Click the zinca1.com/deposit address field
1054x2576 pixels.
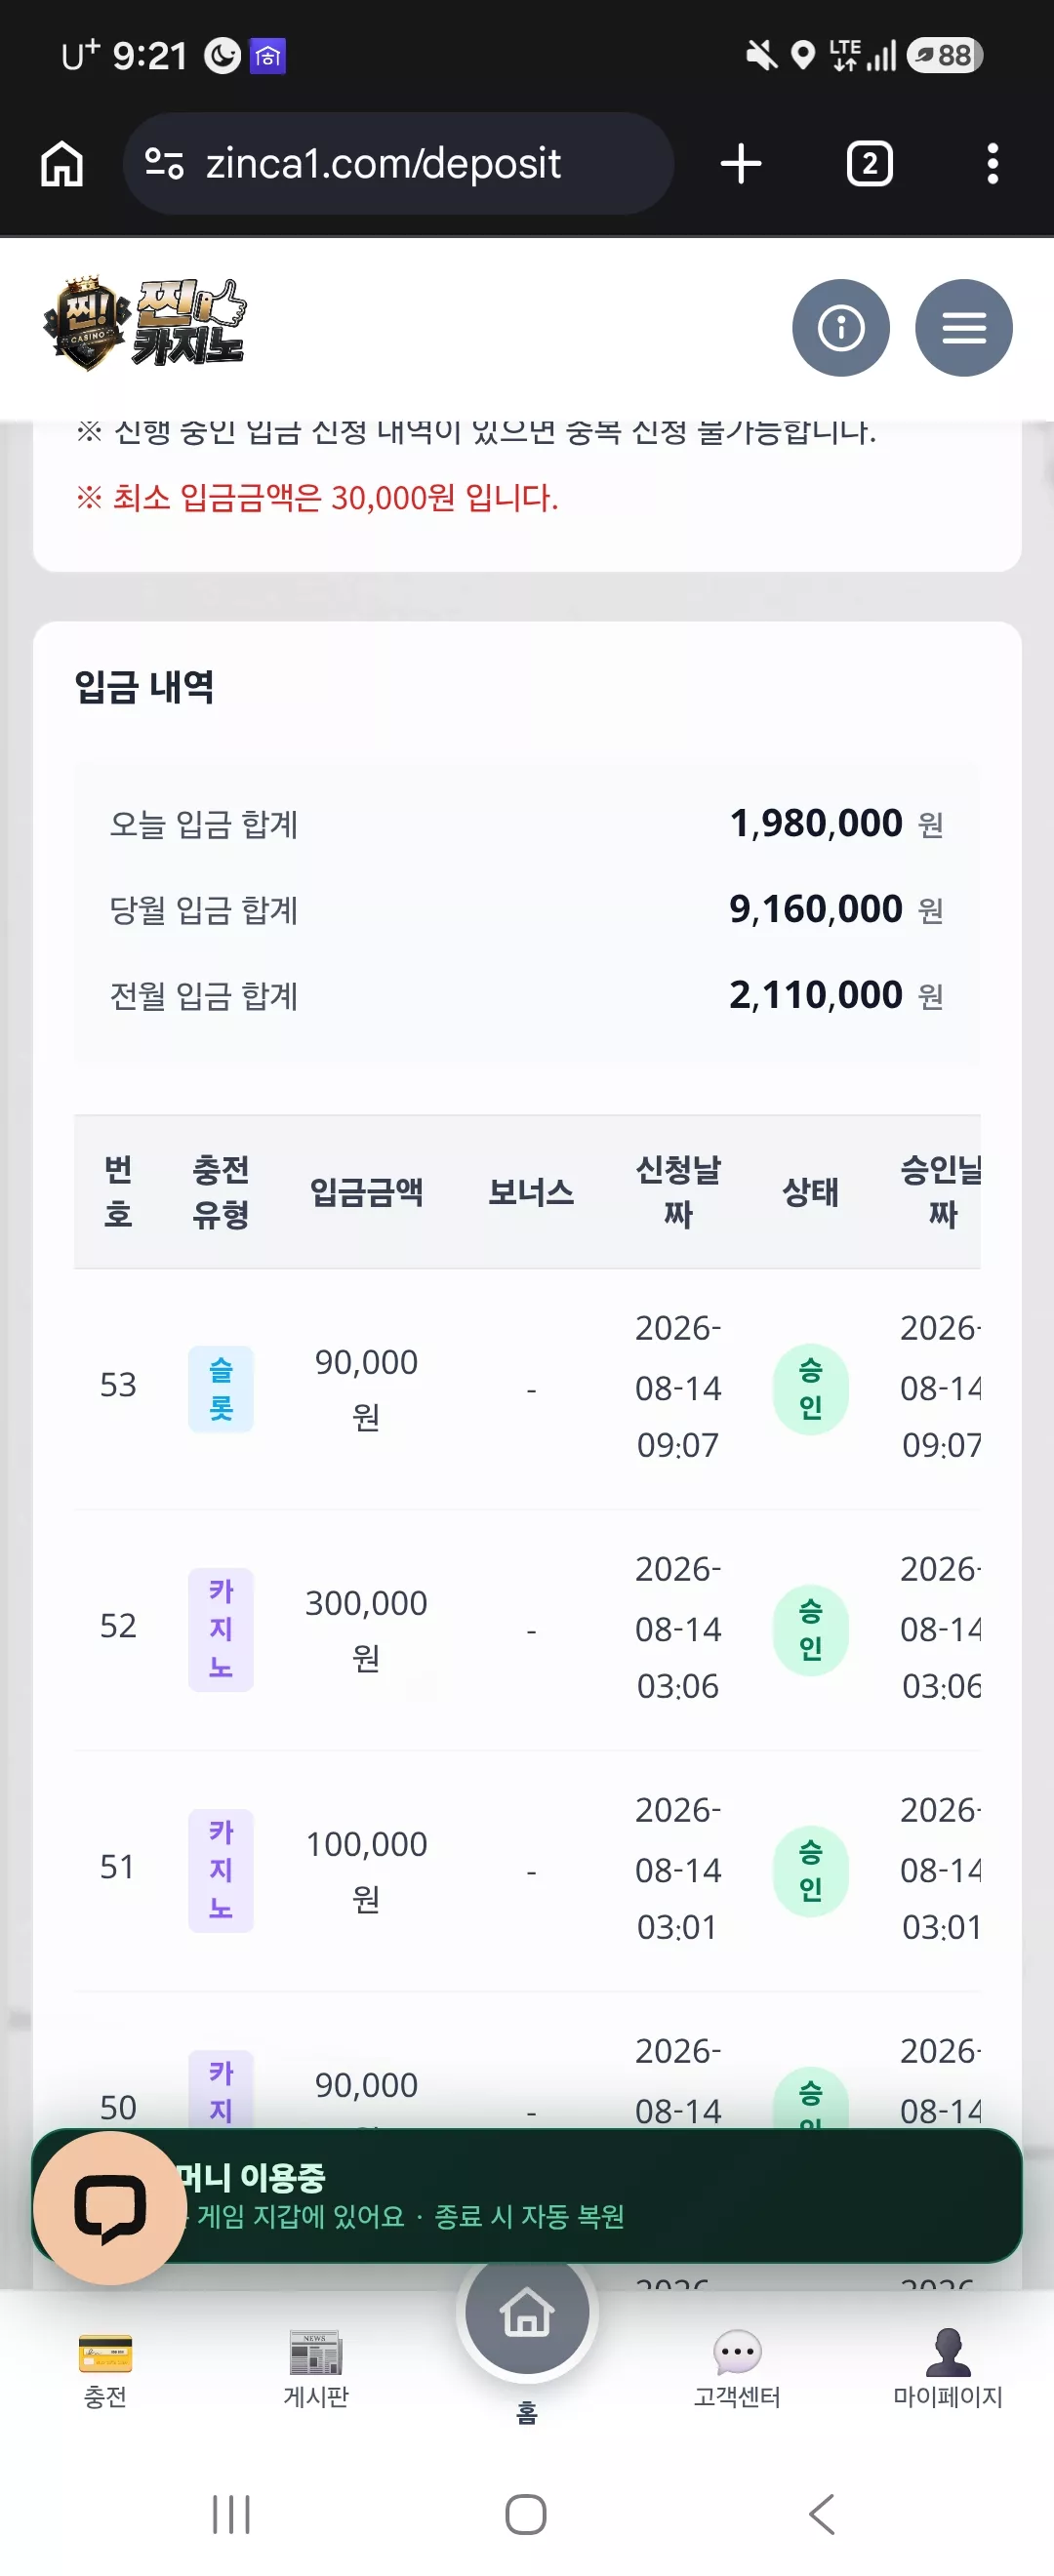click(x=398, y=163)
